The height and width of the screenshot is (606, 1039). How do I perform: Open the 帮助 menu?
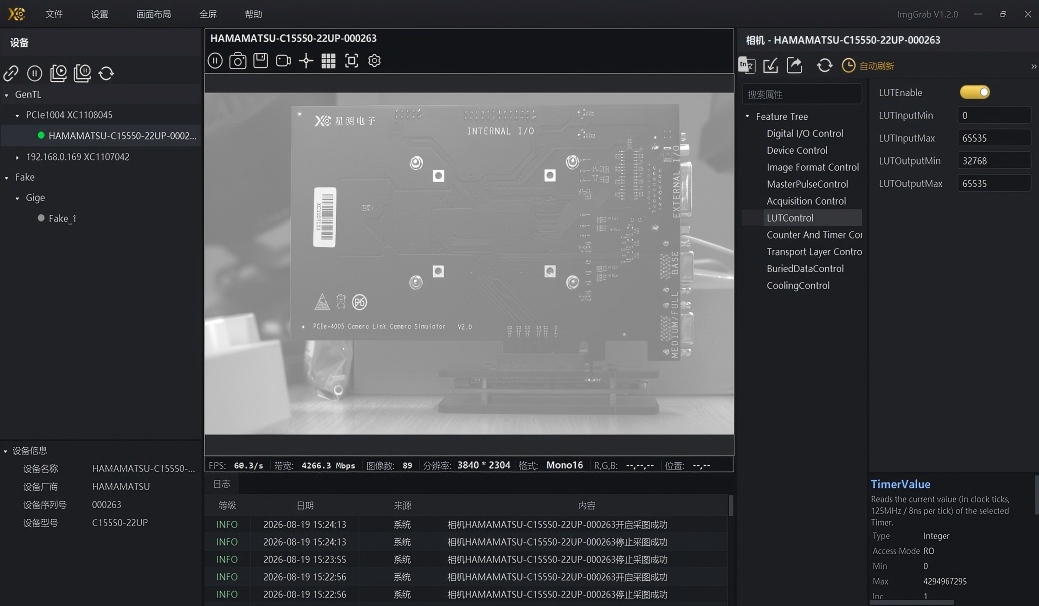[x=253, y=14]
